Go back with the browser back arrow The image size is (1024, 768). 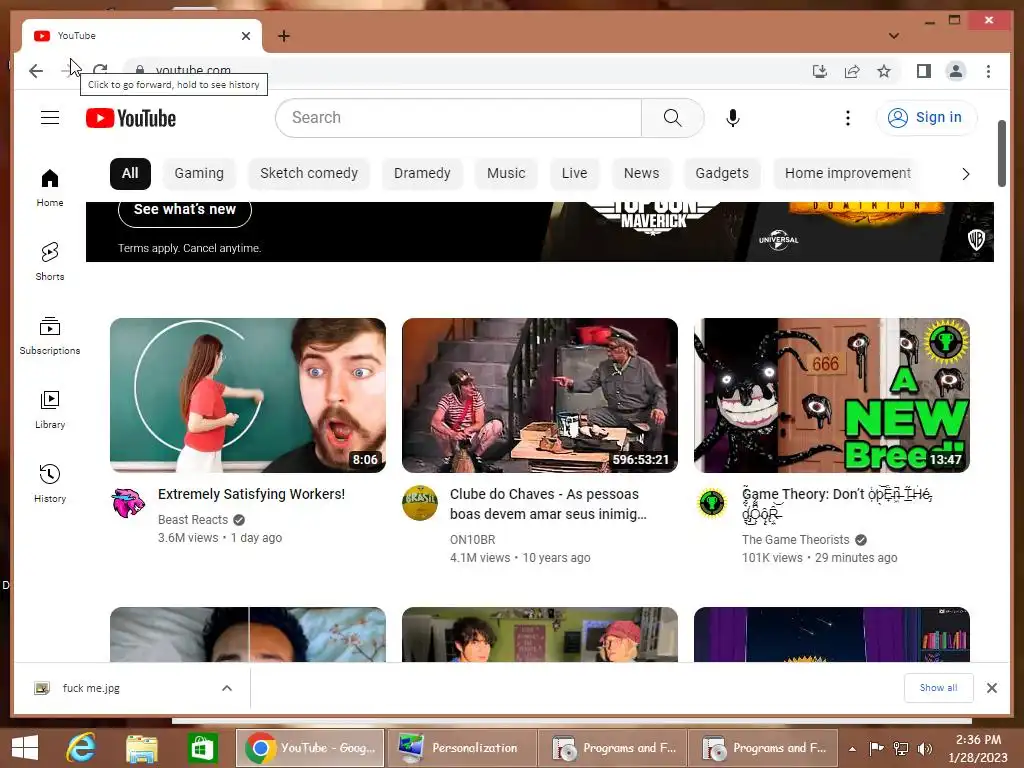click(x=36, y=71)
